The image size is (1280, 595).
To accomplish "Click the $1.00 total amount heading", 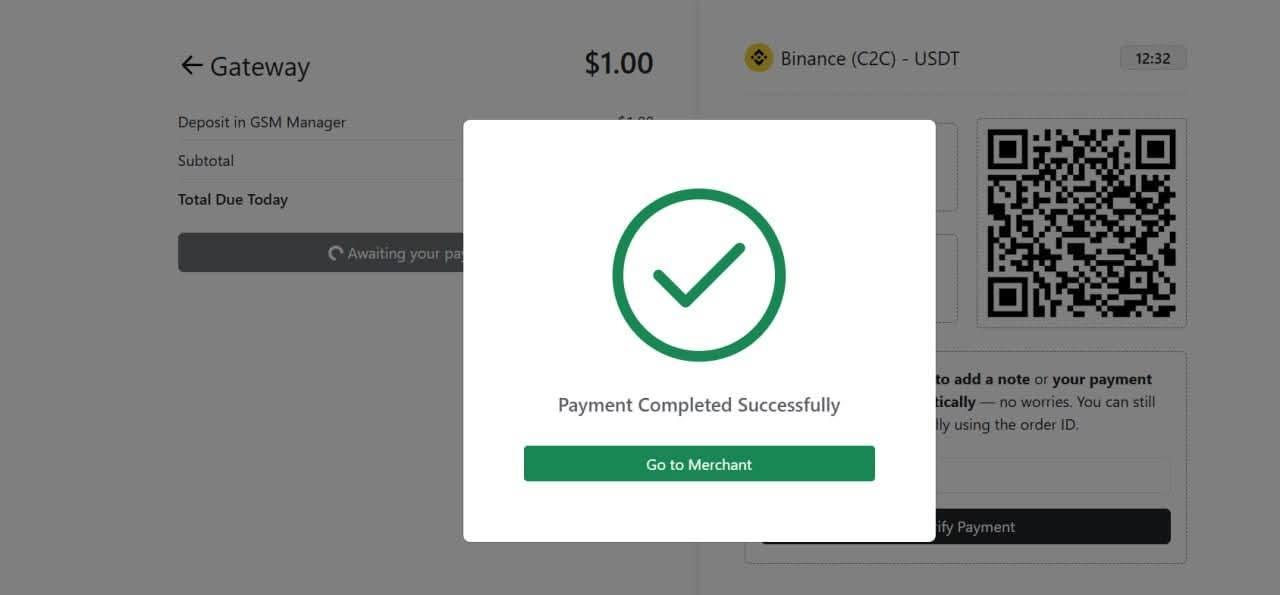I will click(x=618, y=63).
